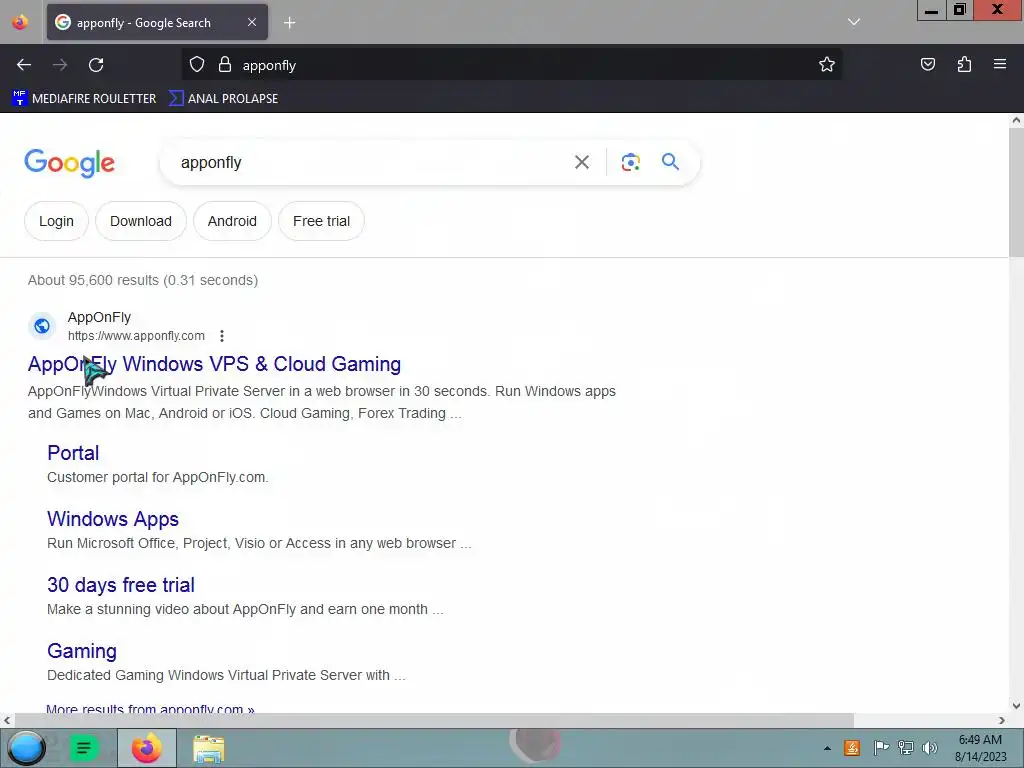This screenshot has width=1024, height=768.
Task: Open tracking protection shield icon
Action: 197,65
